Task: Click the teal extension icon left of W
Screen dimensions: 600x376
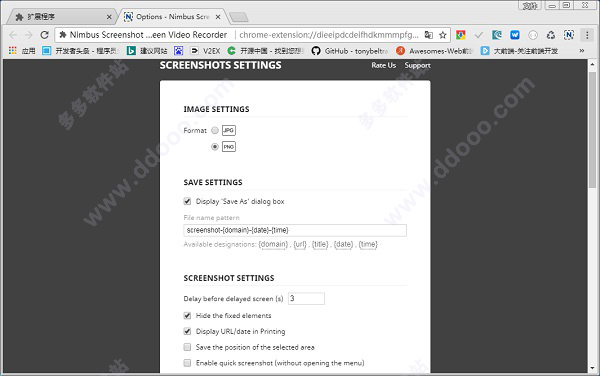Action: click(497, 35)
